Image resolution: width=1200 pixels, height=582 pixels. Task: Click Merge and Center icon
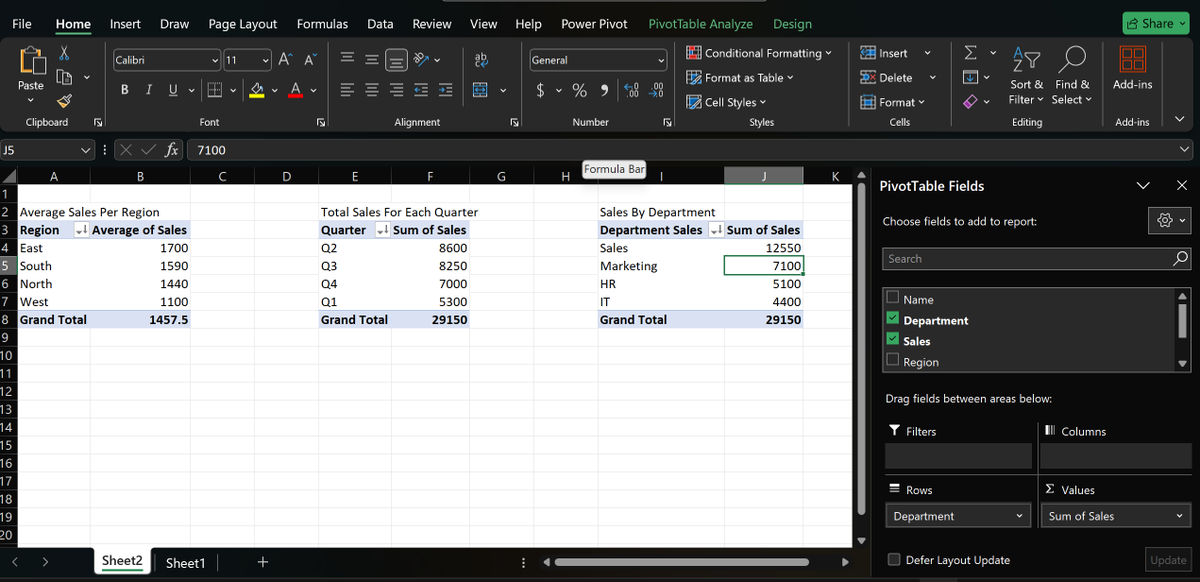click(x=479, y=90)
